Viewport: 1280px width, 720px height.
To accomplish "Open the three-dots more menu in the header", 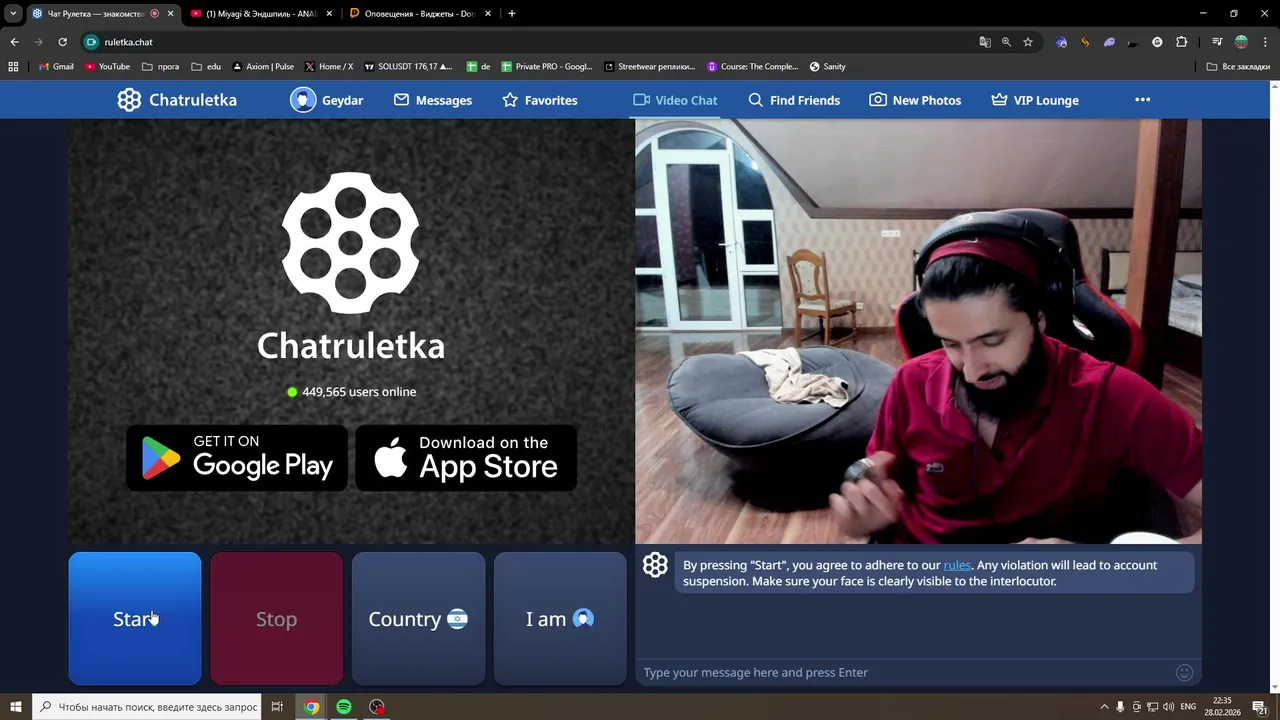I will (1142, 100).
